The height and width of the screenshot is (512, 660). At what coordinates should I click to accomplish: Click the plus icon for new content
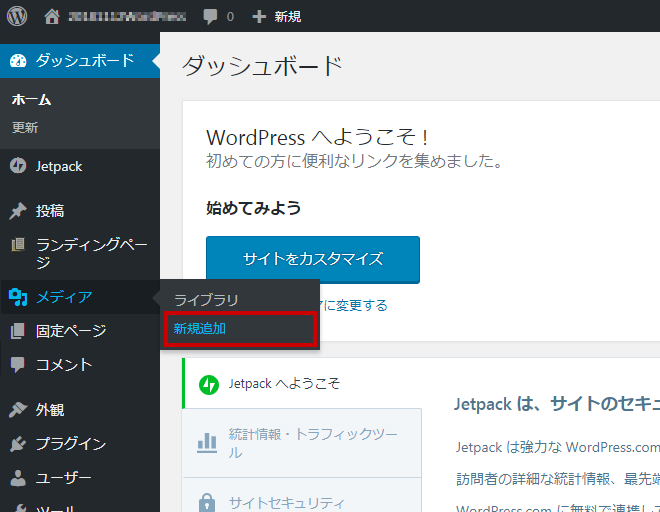[259, 16]
